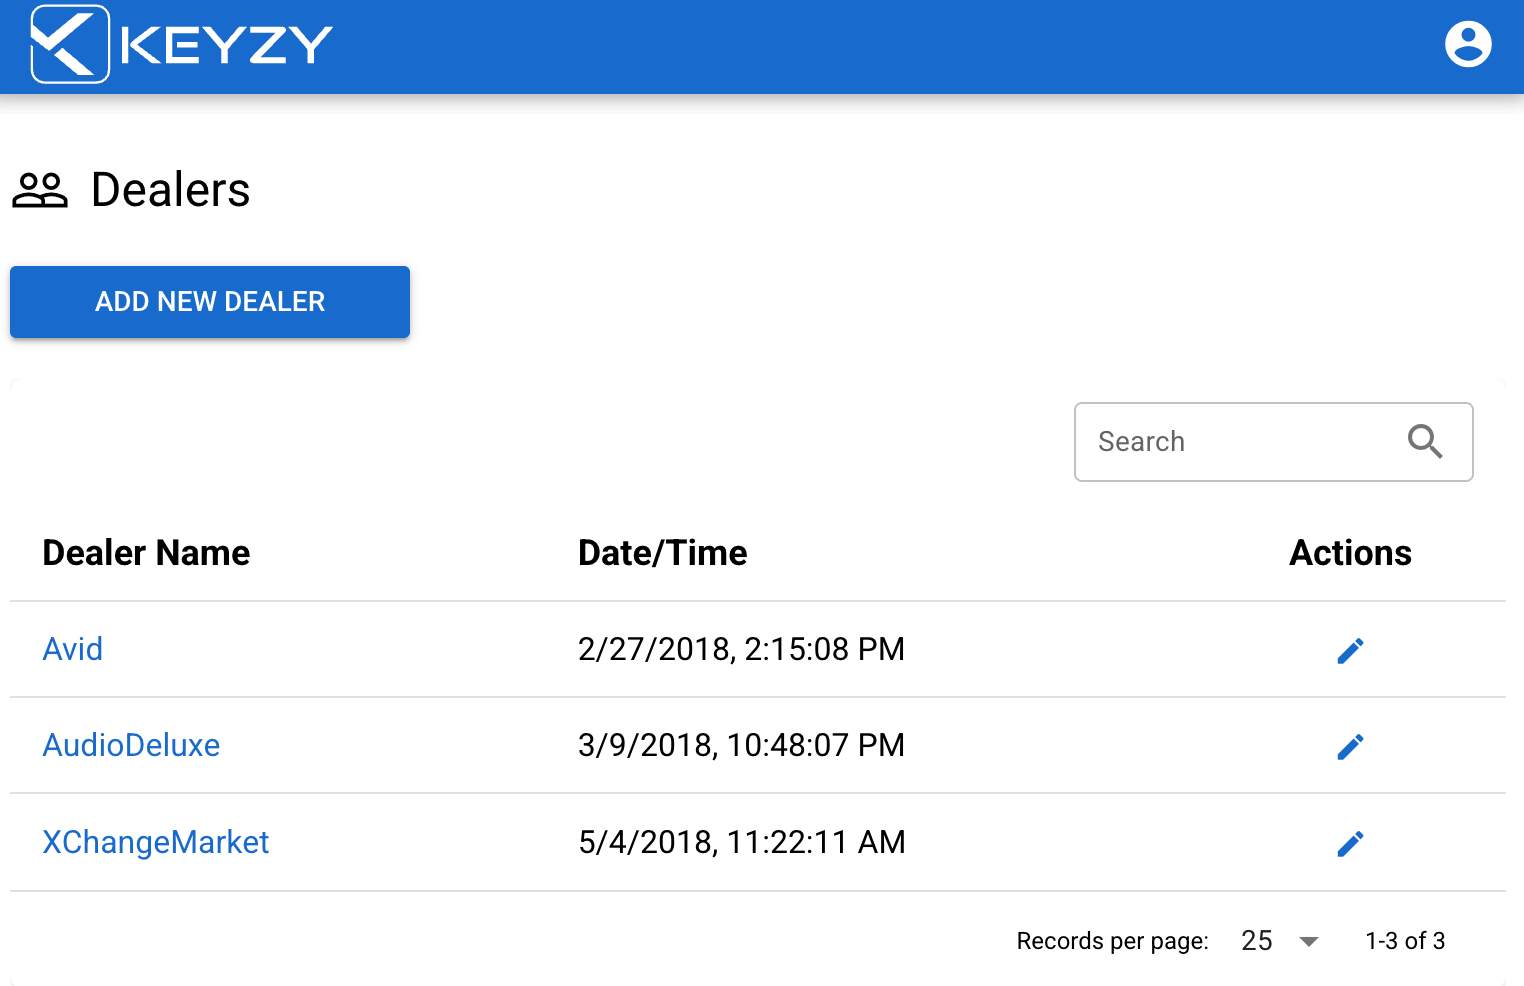
Task: Click the 1-3 of 3 pagination text
Action: pyautogui.click(x=1404, y=941)
